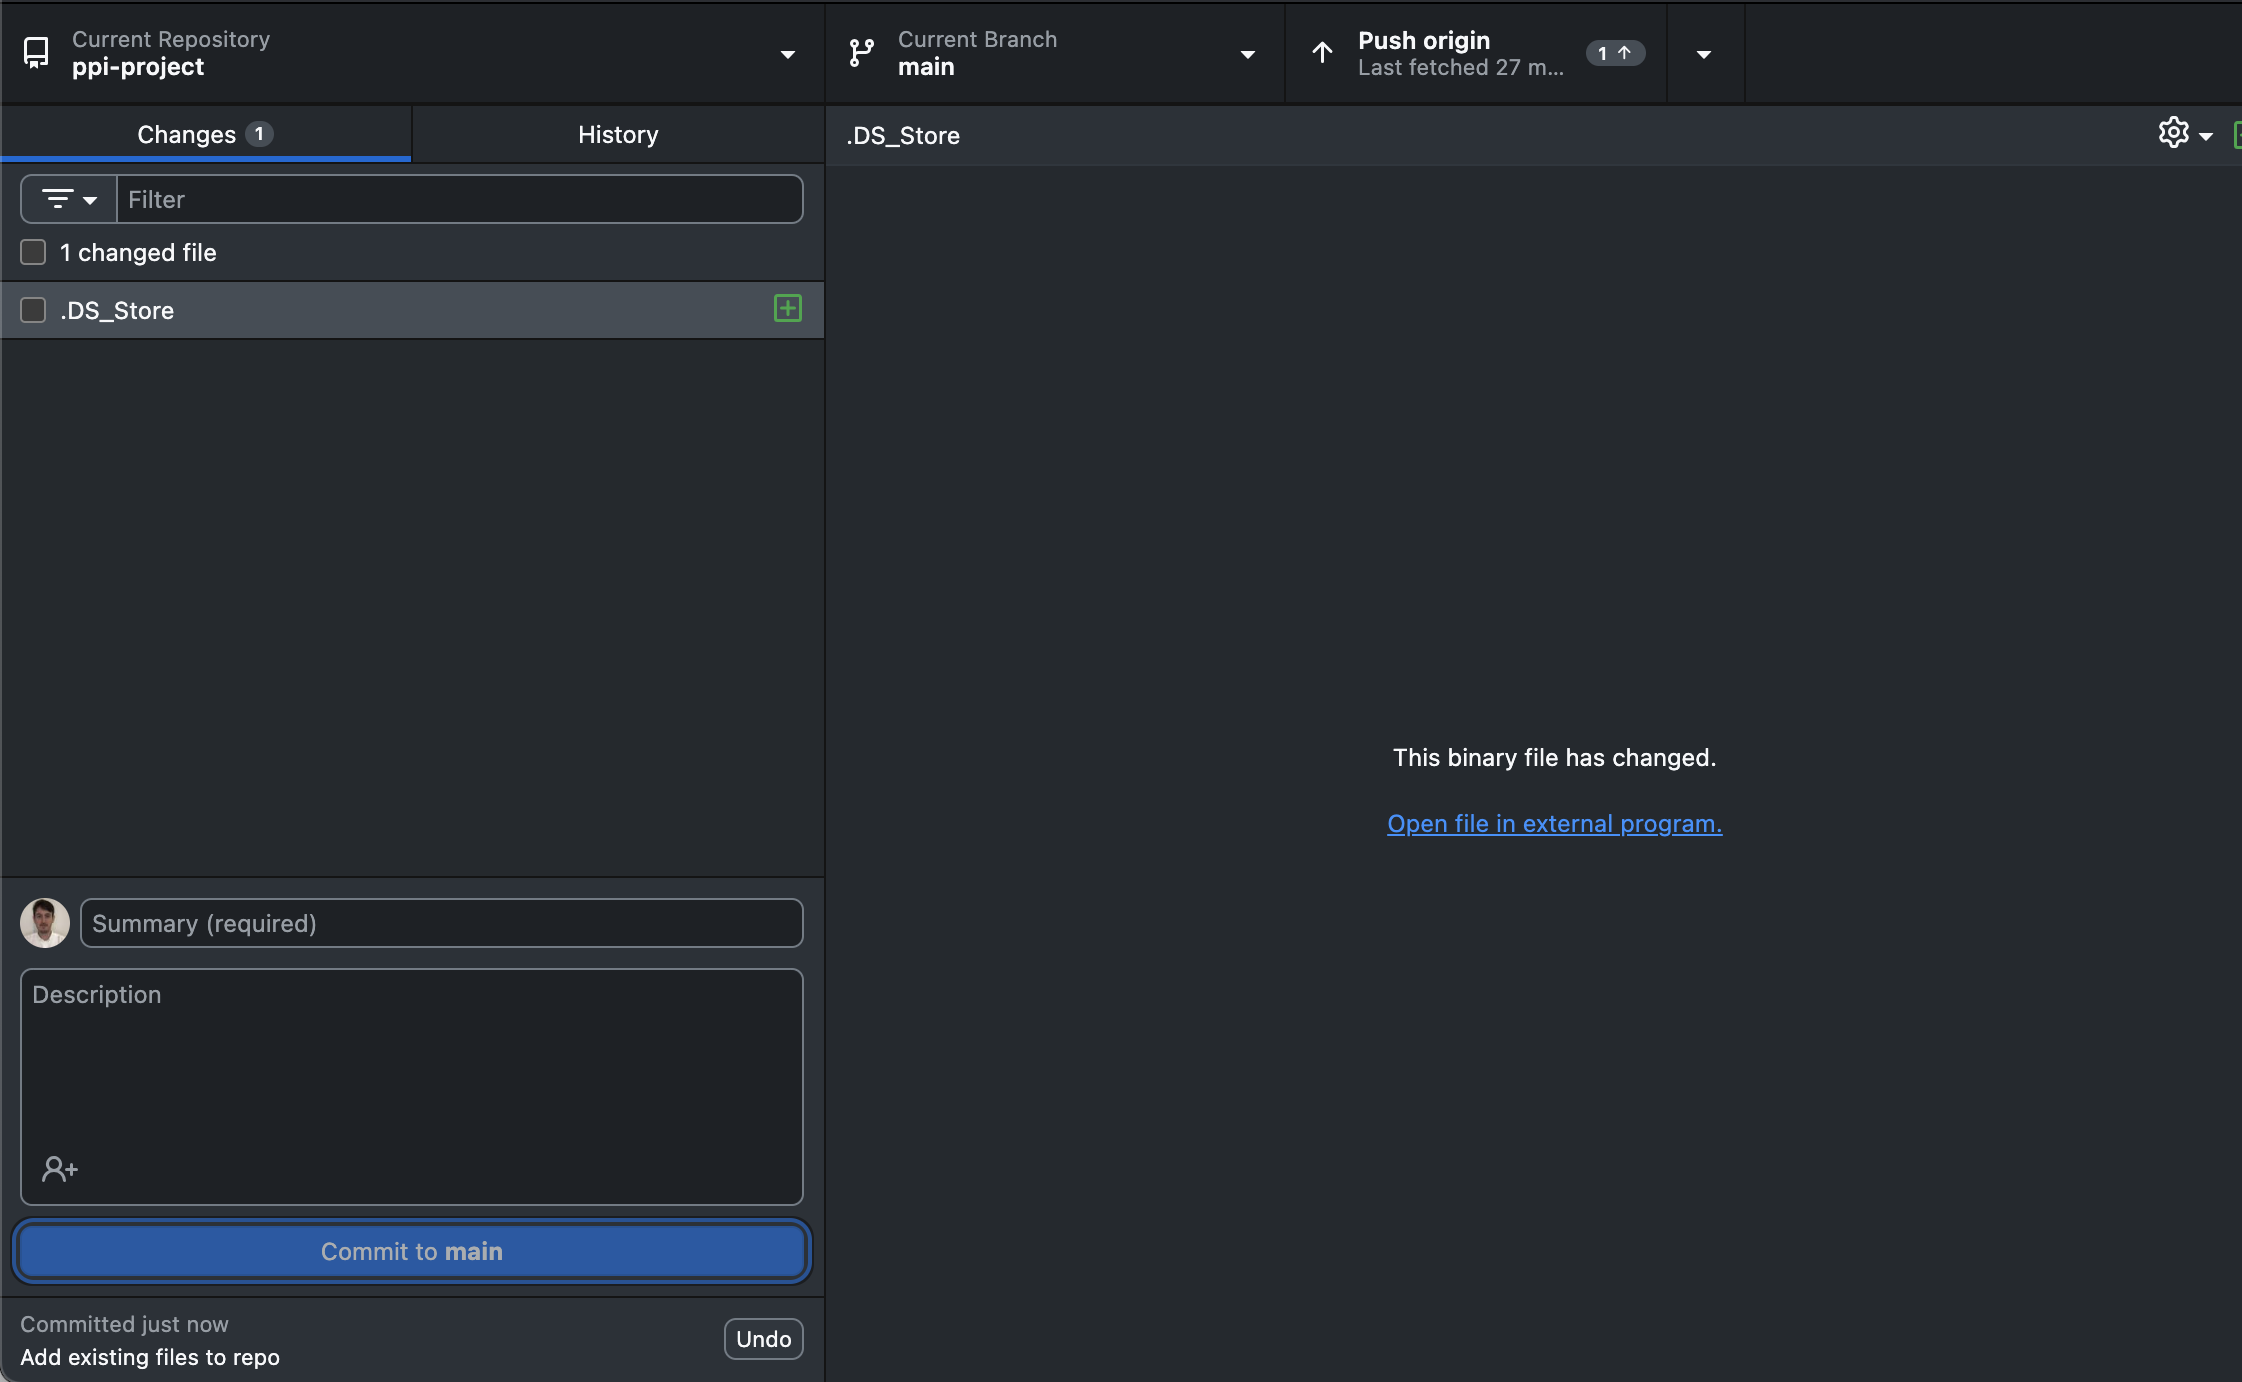The width and height of the screenshot is (2242, 1382).
Task: Expand the Current Repository dropdown arrow
Action: [x=788, y=54]
